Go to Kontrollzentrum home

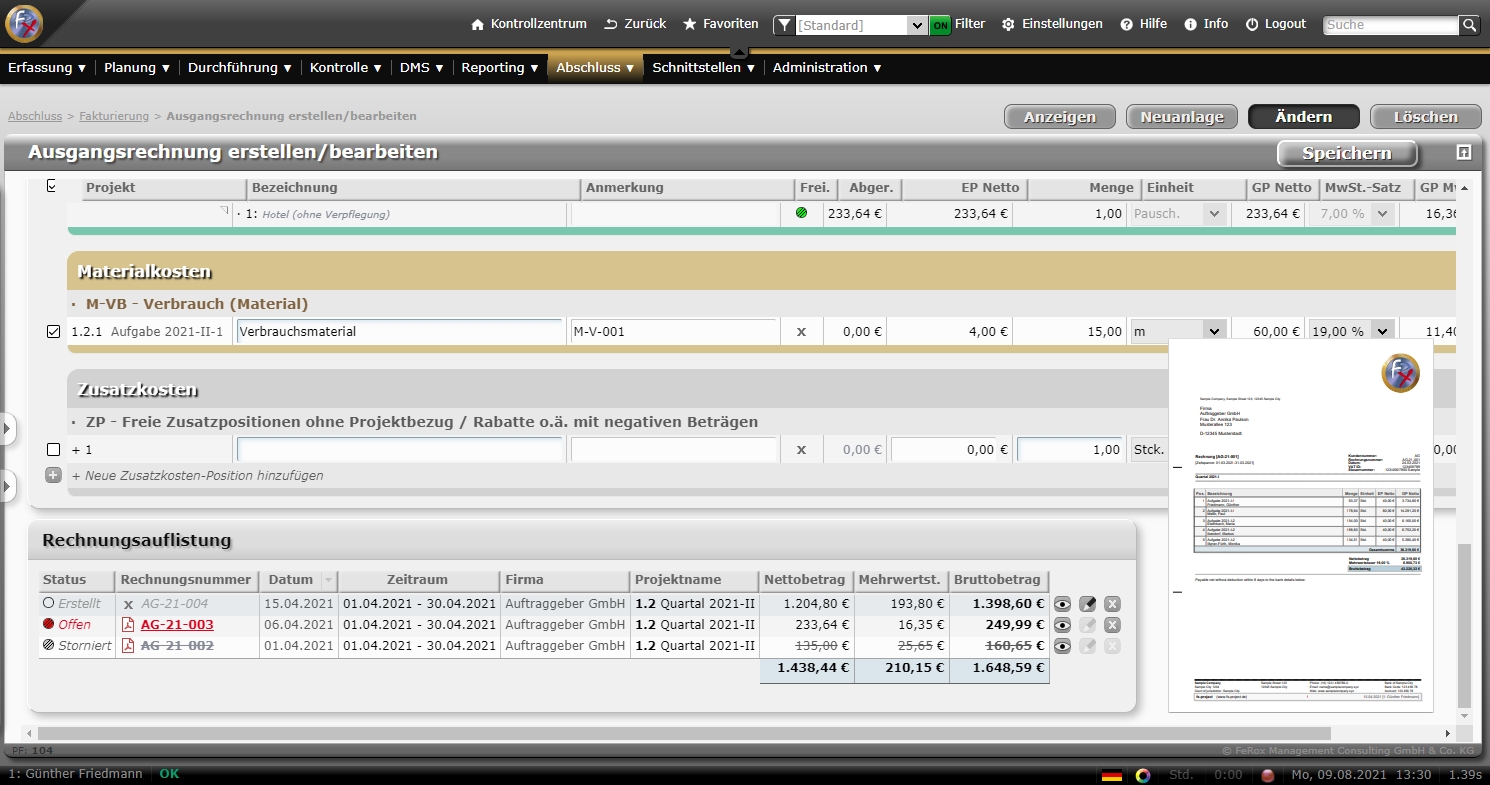[x=529, y=24]
